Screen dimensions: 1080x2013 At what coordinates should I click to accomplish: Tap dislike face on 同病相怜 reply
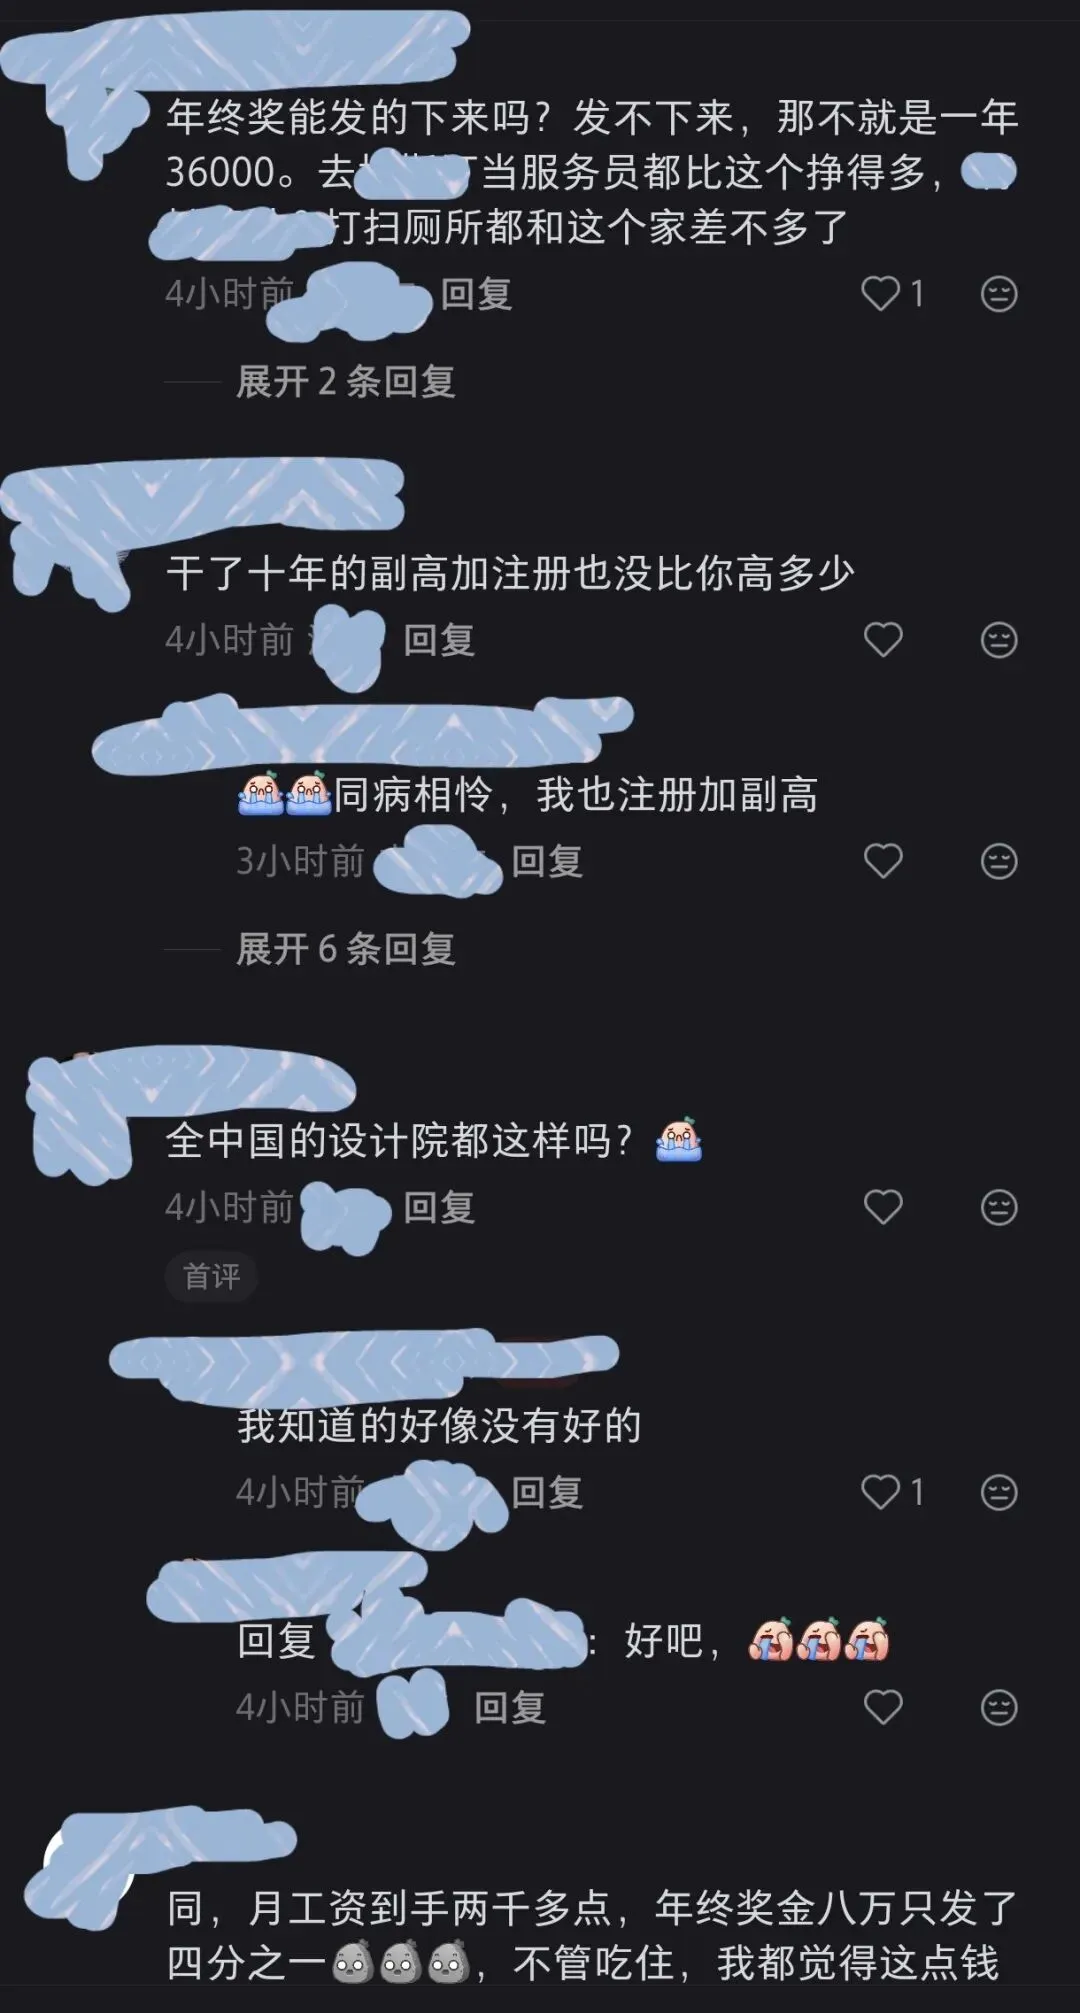click(x=998, y=861)
